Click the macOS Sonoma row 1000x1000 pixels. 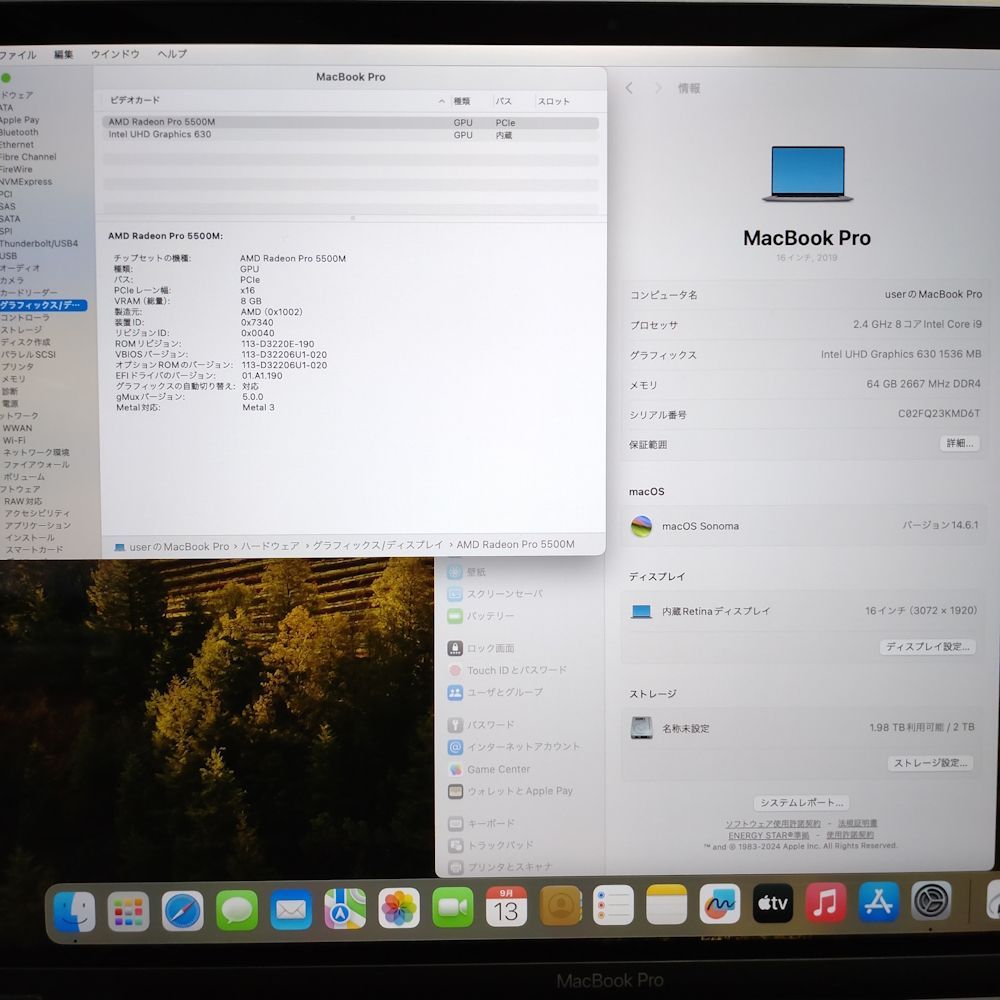click(x=802, y=526)
